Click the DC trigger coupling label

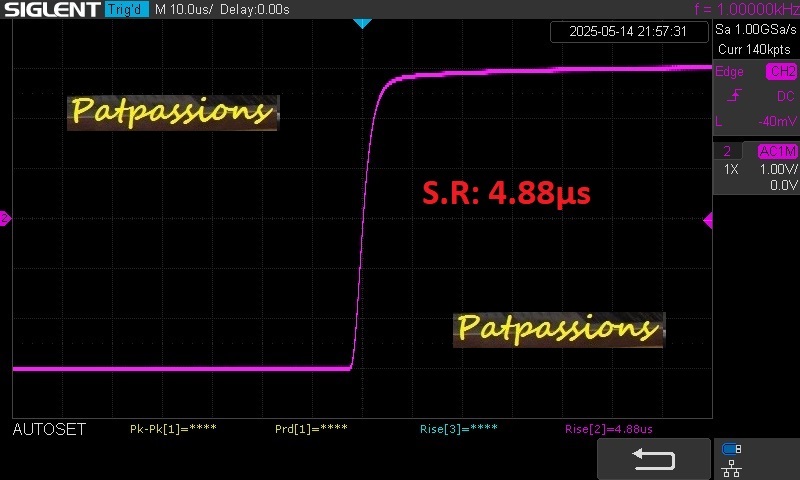pos(786,96)
